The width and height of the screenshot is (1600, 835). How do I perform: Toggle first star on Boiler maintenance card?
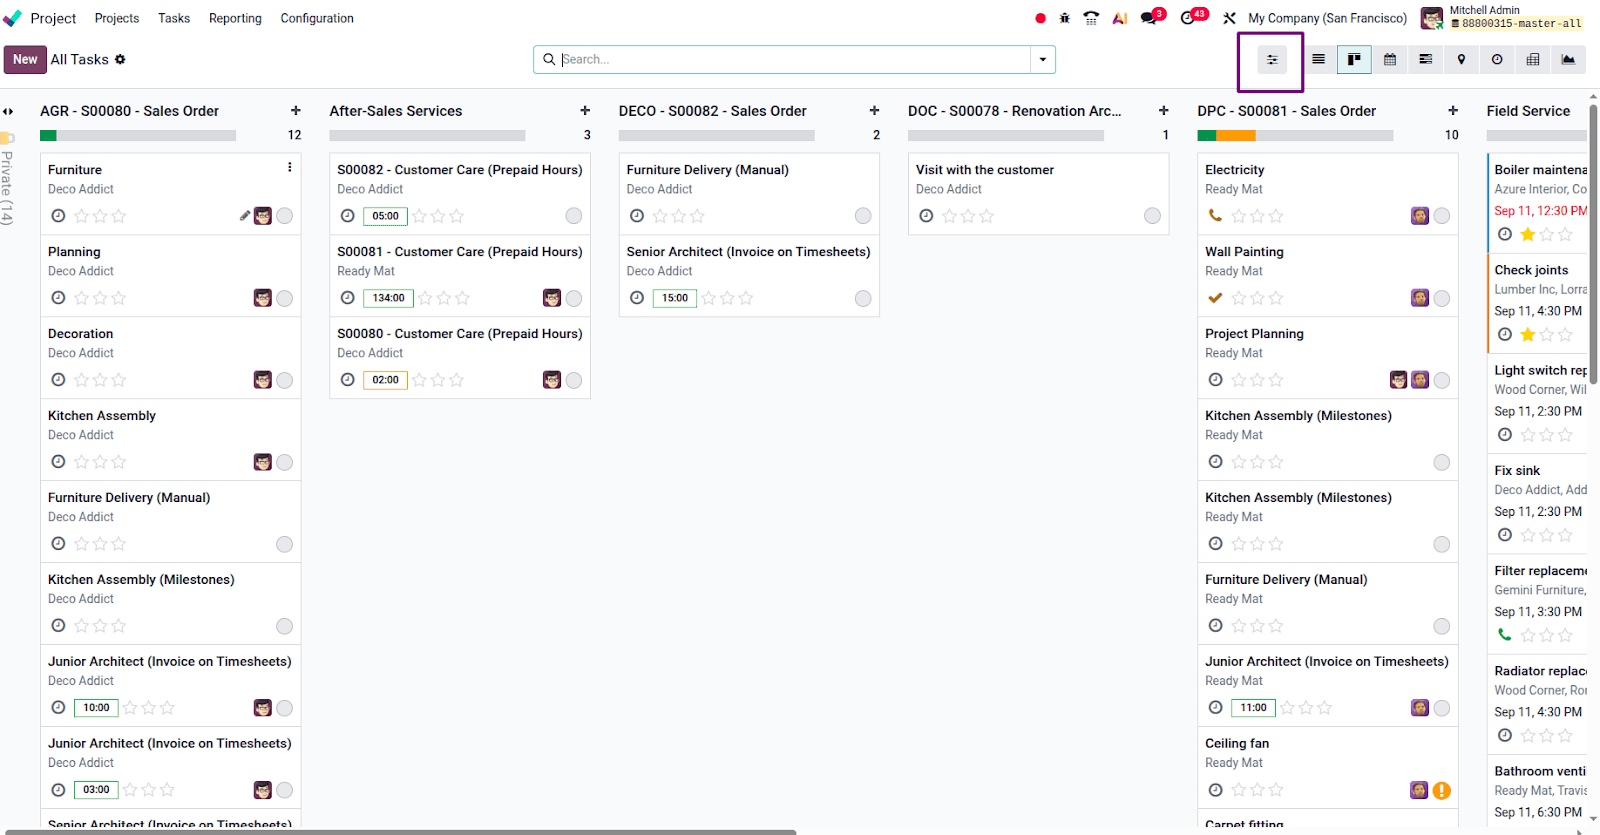pos(1528,234)
